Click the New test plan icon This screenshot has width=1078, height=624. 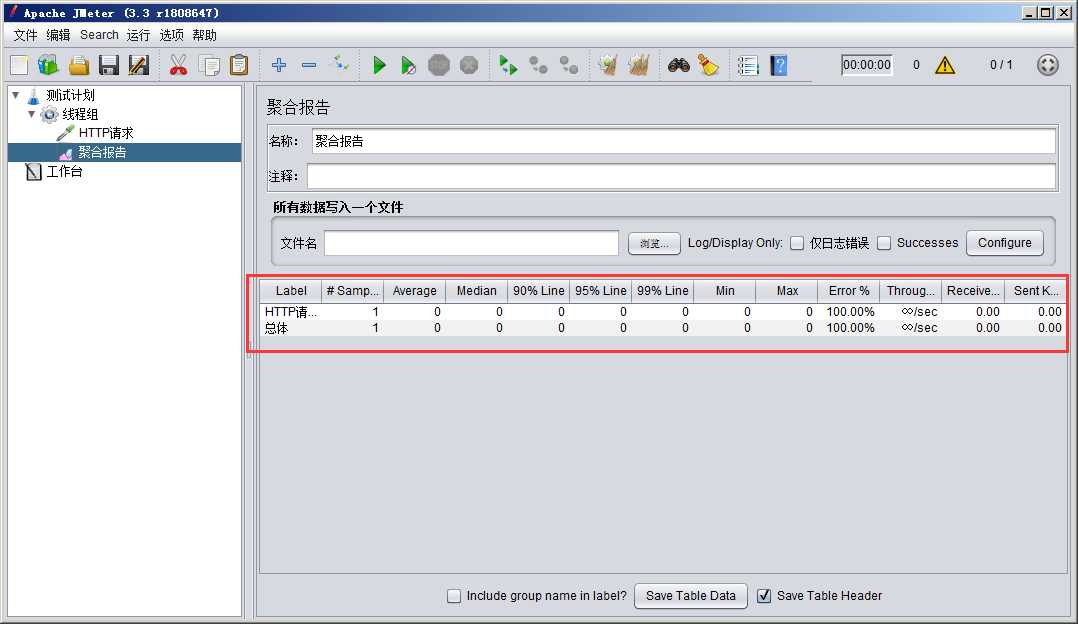click(19, 65)
